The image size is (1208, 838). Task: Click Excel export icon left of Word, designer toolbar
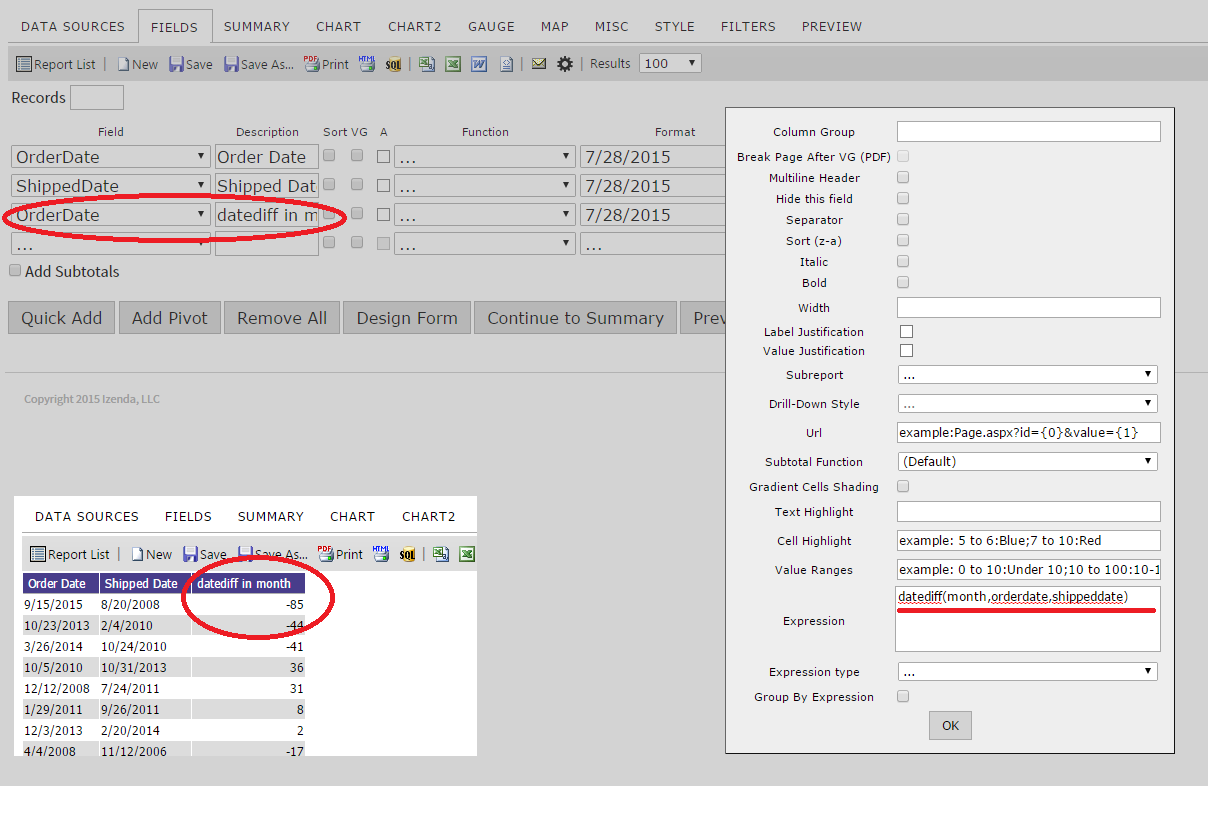[453, 64]
